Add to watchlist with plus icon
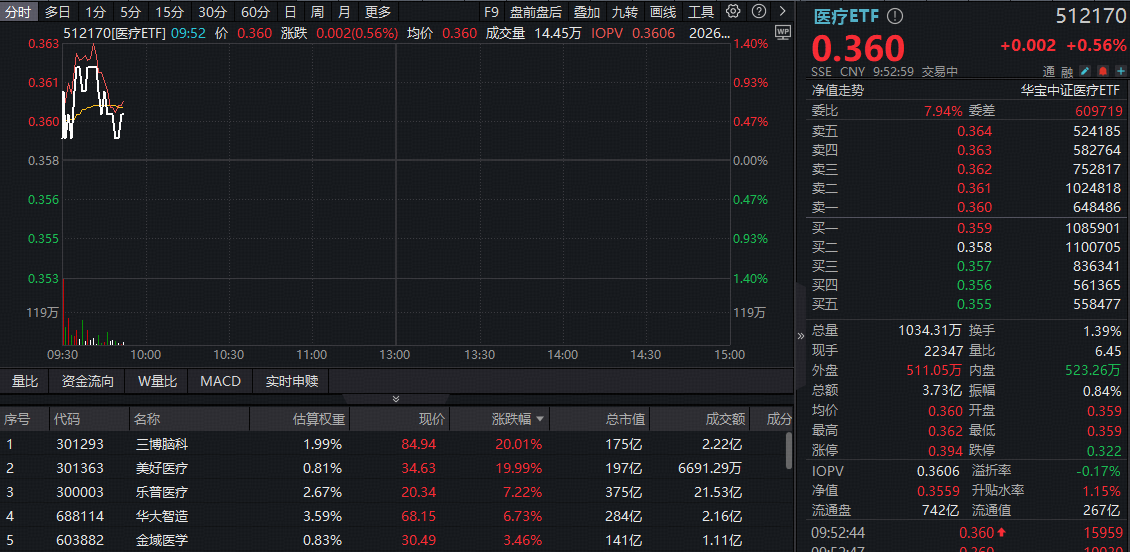The height and width of the screenshot is (552, 1130). coord(1120,72)
